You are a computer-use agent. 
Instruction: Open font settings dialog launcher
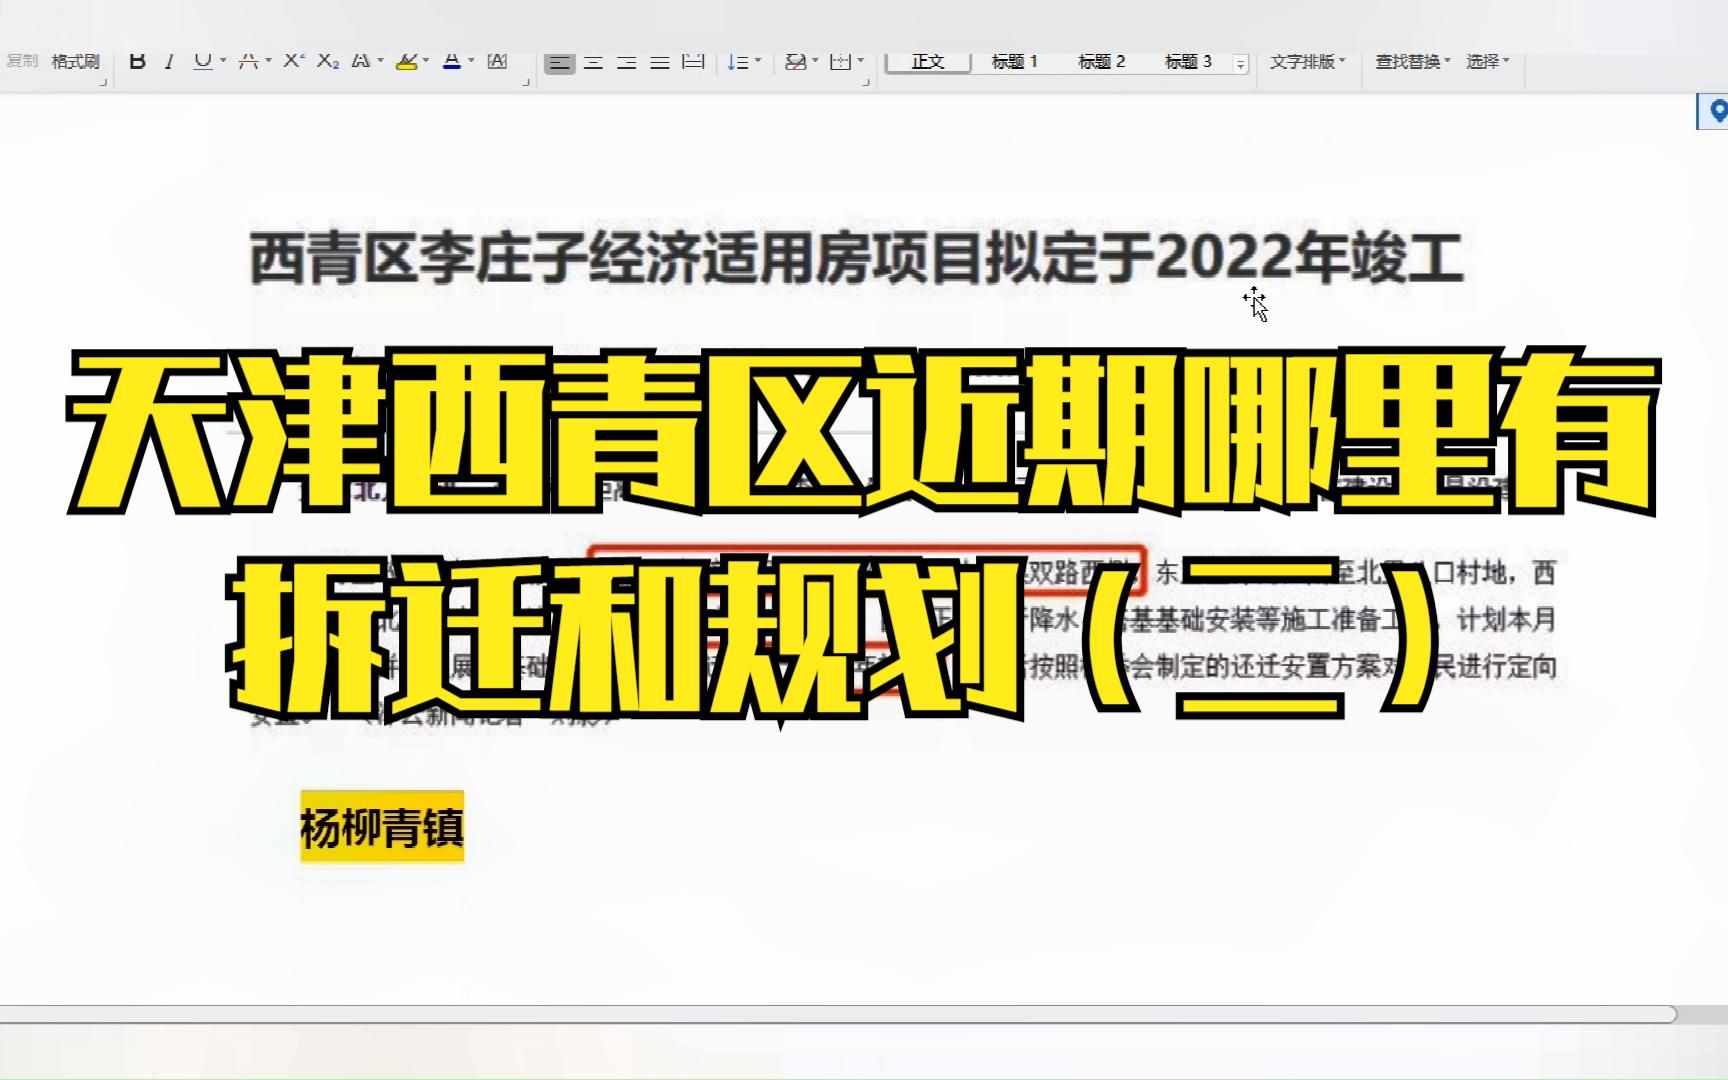[x=526, y=82]
